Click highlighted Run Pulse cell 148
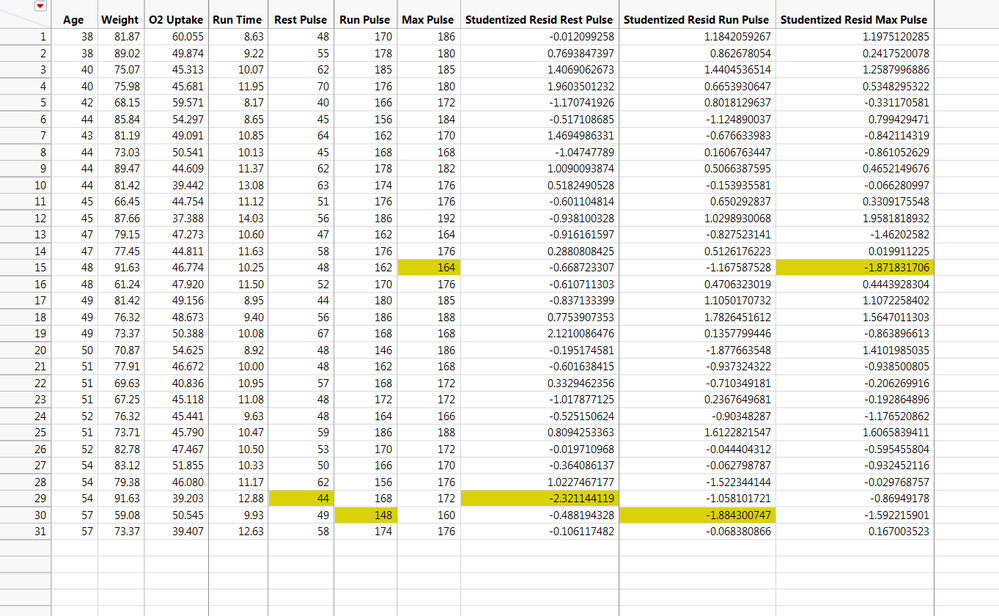This screenshot has width=999, height=616. coord(366,515)
